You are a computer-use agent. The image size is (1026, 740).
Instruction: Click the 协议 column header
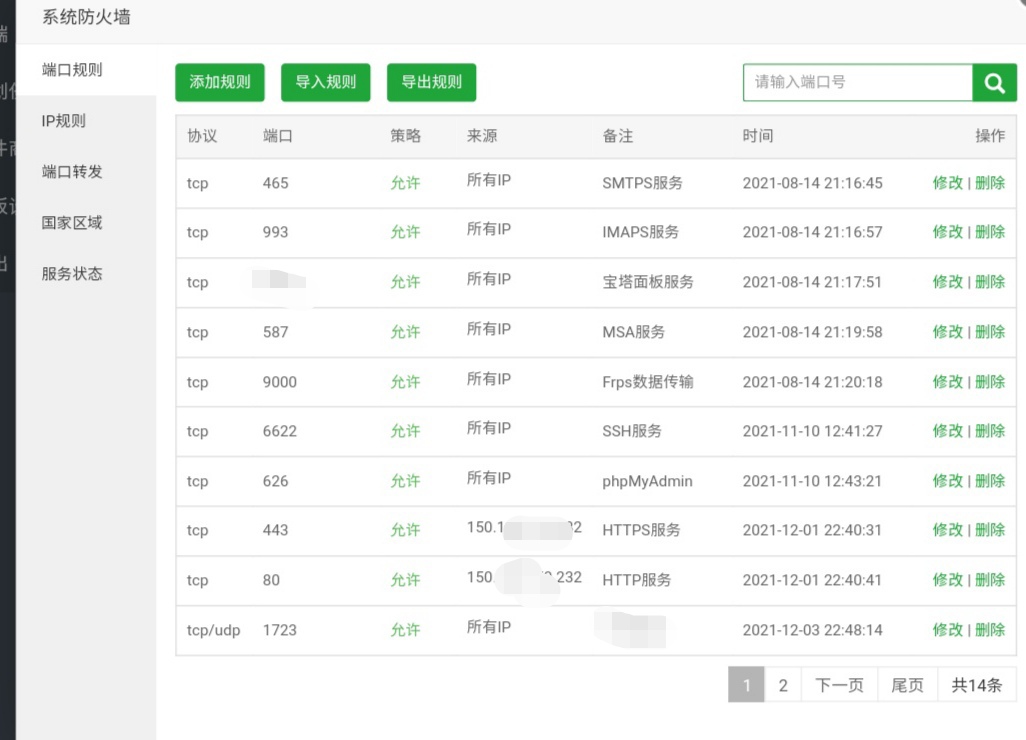pyautogui.click(x=202, y=136)
